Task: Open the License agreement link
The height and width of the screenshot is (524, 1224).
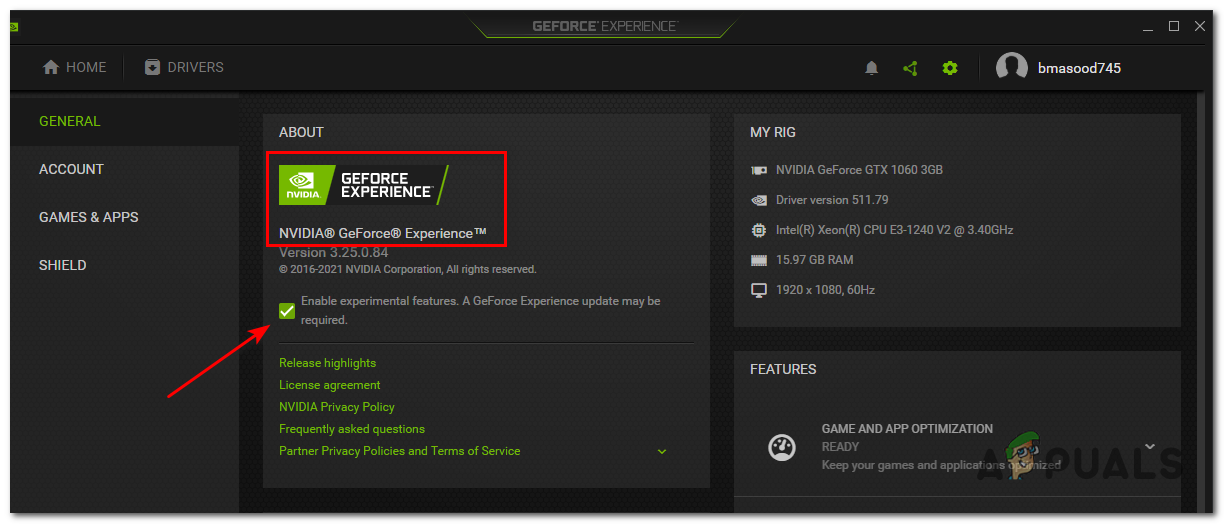Action: (329, 385)
